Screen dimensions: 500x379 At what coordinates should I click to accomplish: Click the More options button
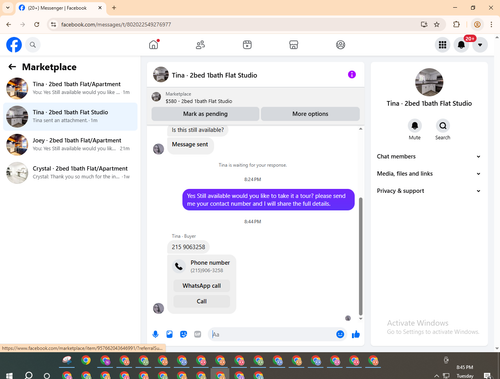click(310, 114)
